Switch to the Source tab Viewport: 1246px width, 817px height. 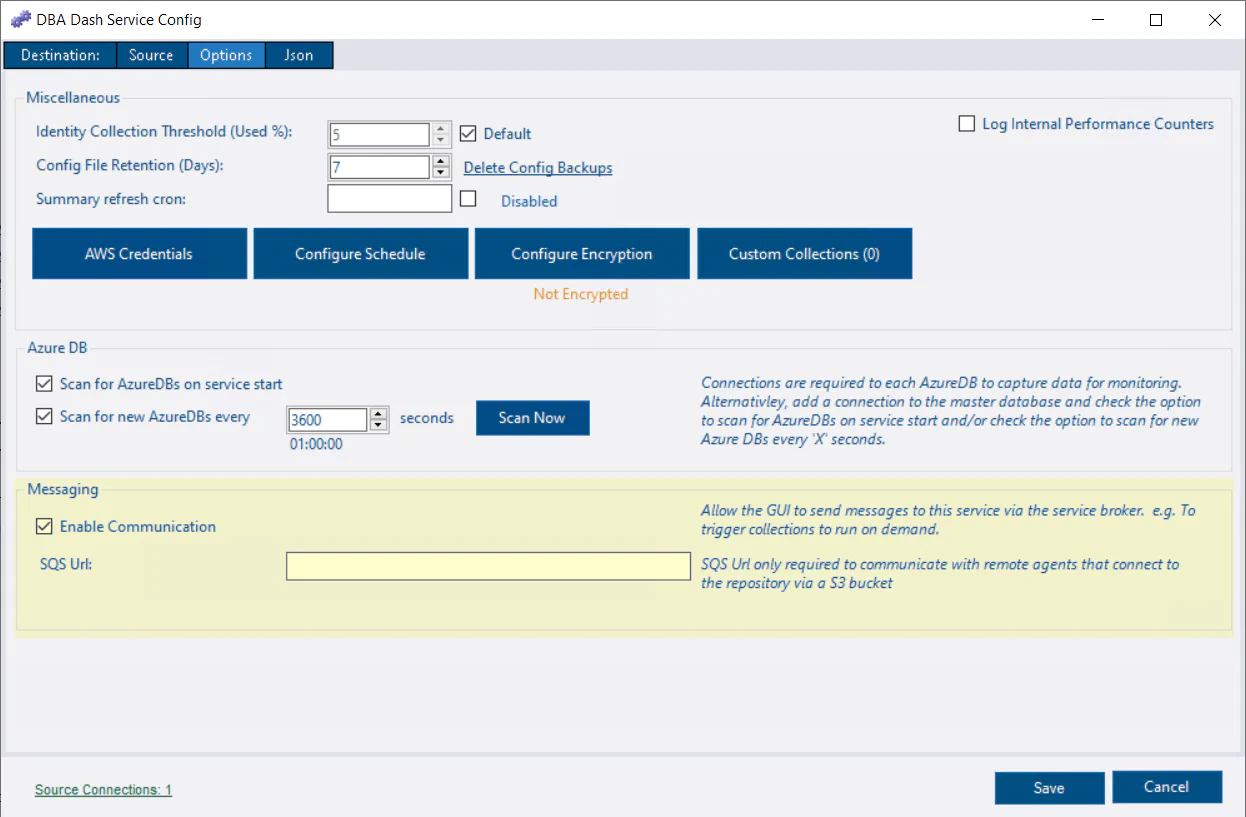tap(151, 55)
